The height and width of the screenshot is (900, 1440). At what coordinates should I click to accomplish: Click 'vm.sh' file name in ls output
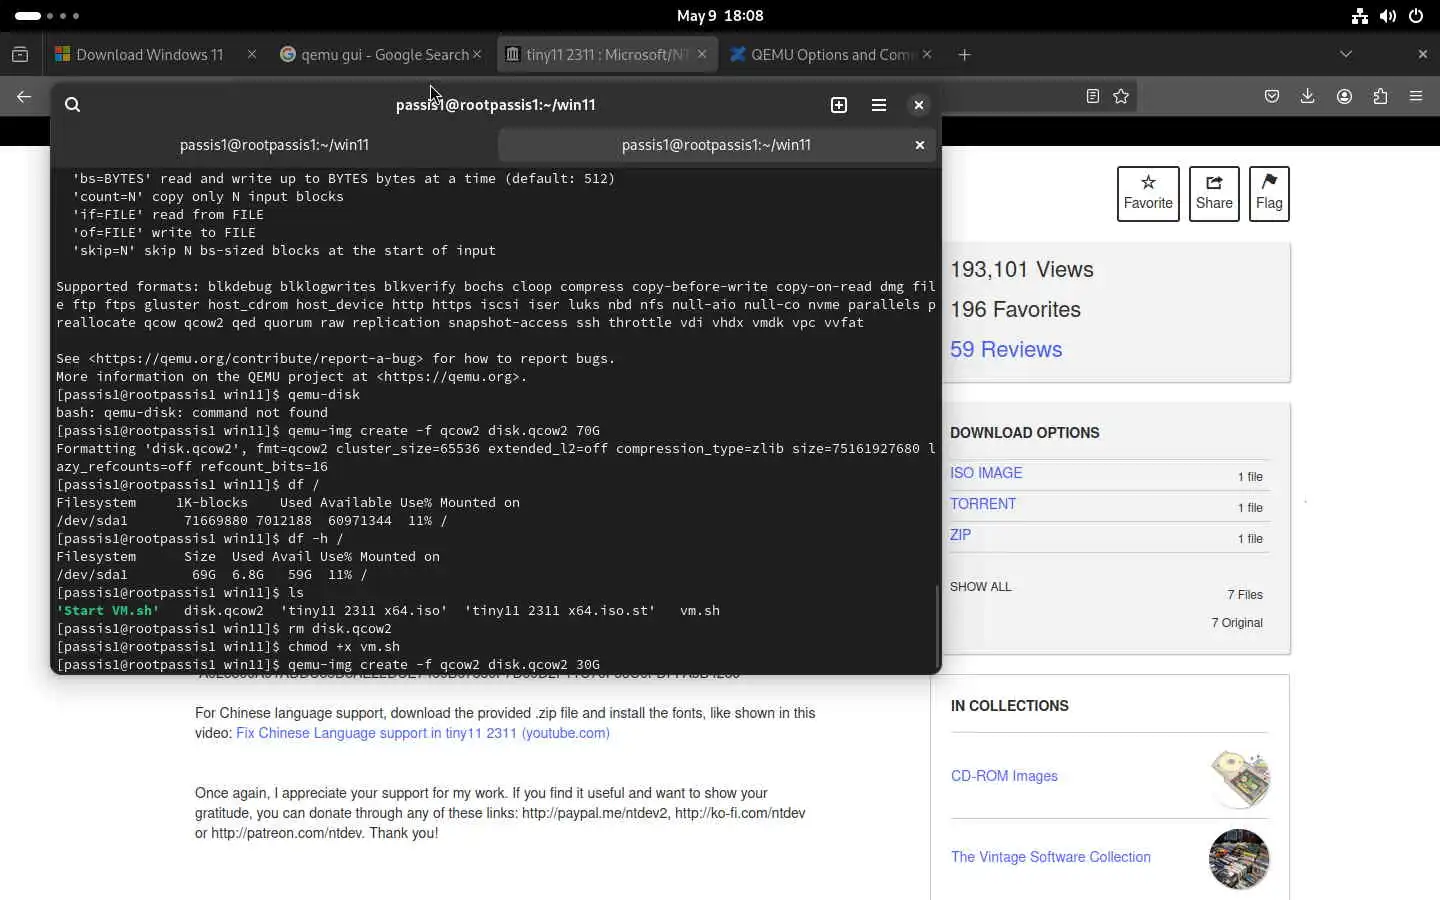tap(700, 611)
